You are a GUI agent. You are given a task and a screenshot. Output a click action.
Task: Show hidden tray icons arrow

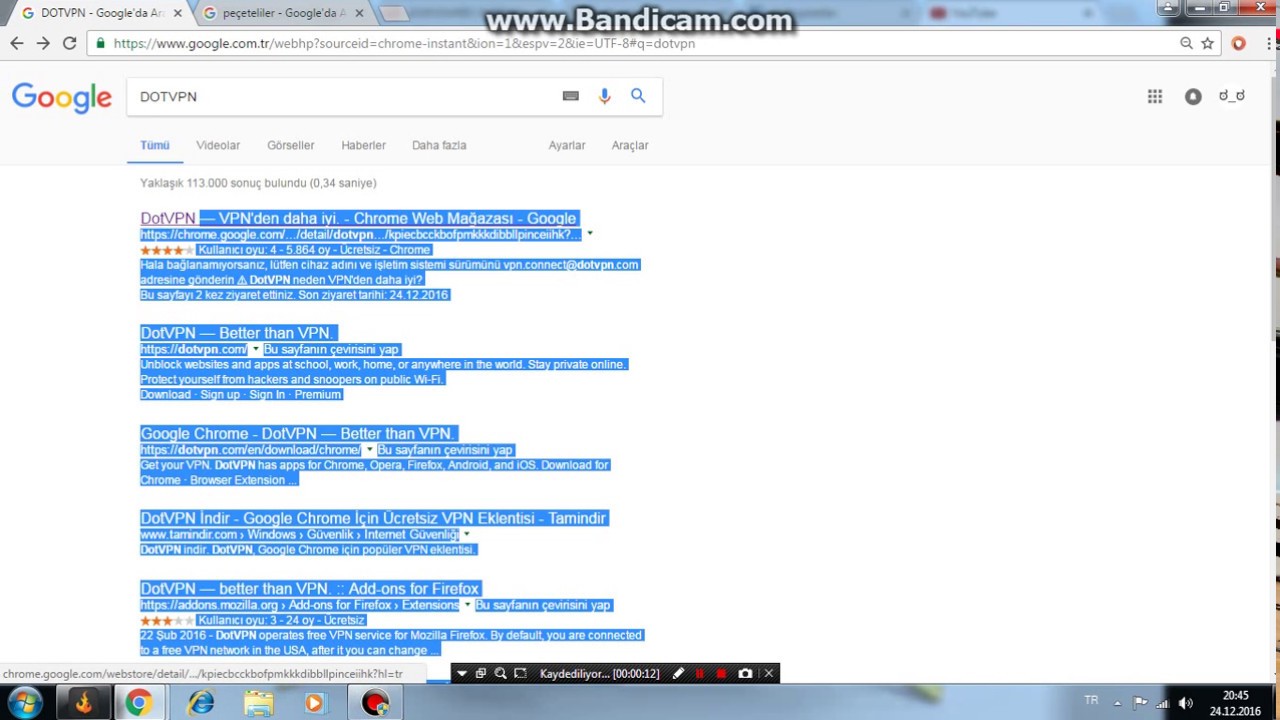click(x=1117, y=702)
